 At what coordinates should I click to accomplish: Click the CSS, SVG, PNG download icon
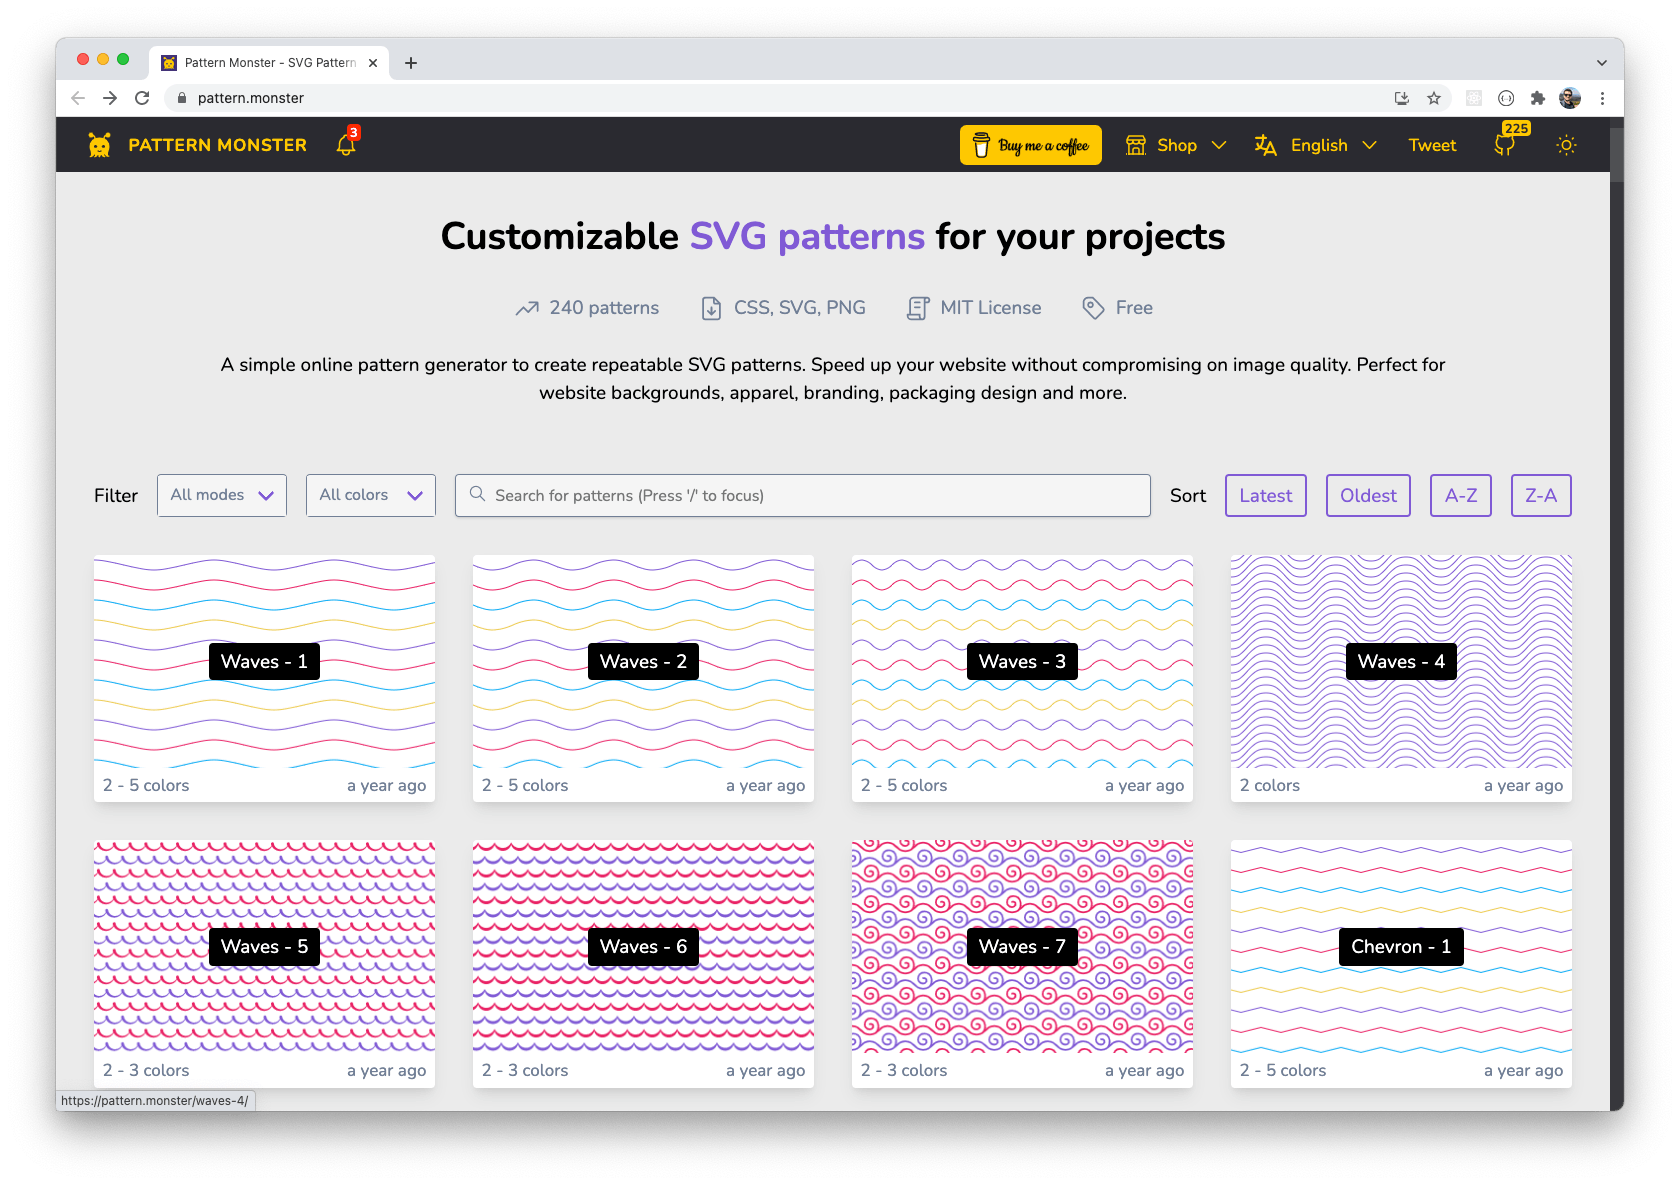[711, 308]
